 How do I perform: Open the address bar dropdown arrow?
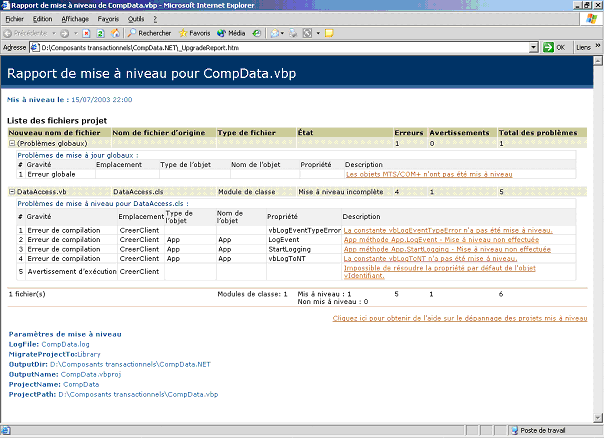[x=548, y=47]
